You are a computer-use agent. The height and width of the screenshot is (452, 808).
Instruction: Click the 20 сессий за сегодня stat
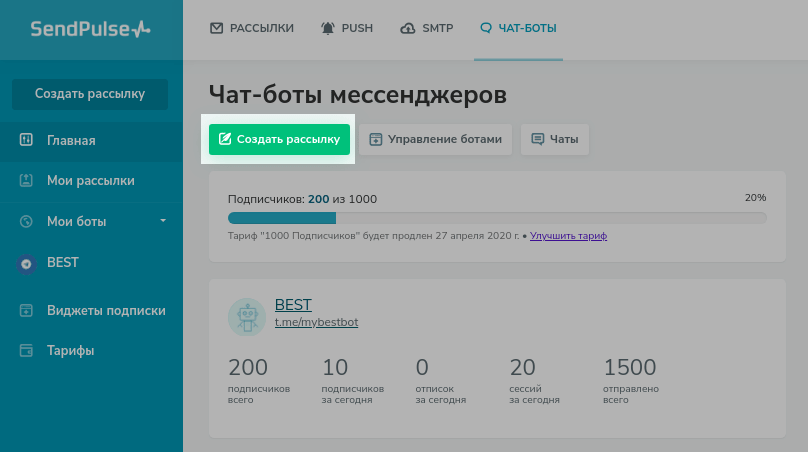[534, 380]
